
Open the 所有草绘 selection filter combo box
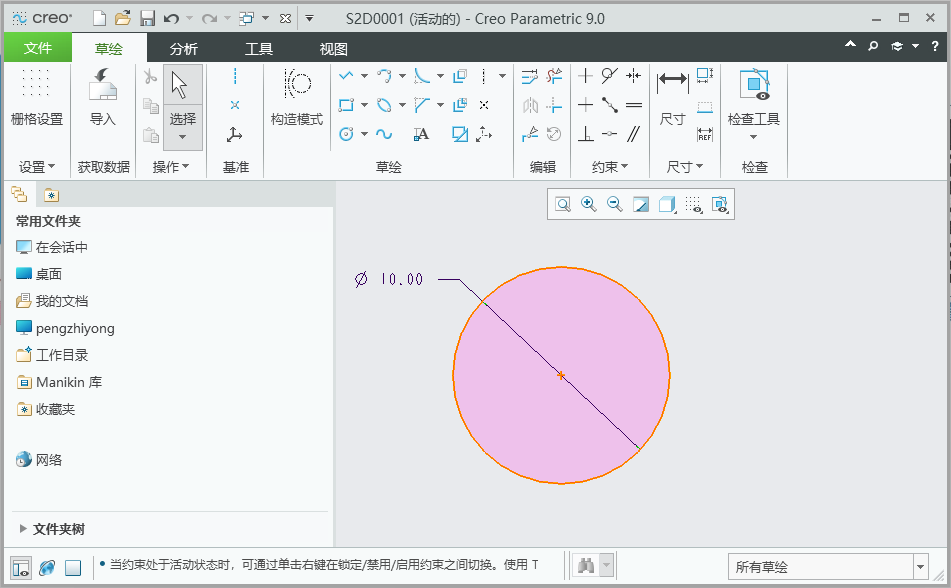[828, 567]
